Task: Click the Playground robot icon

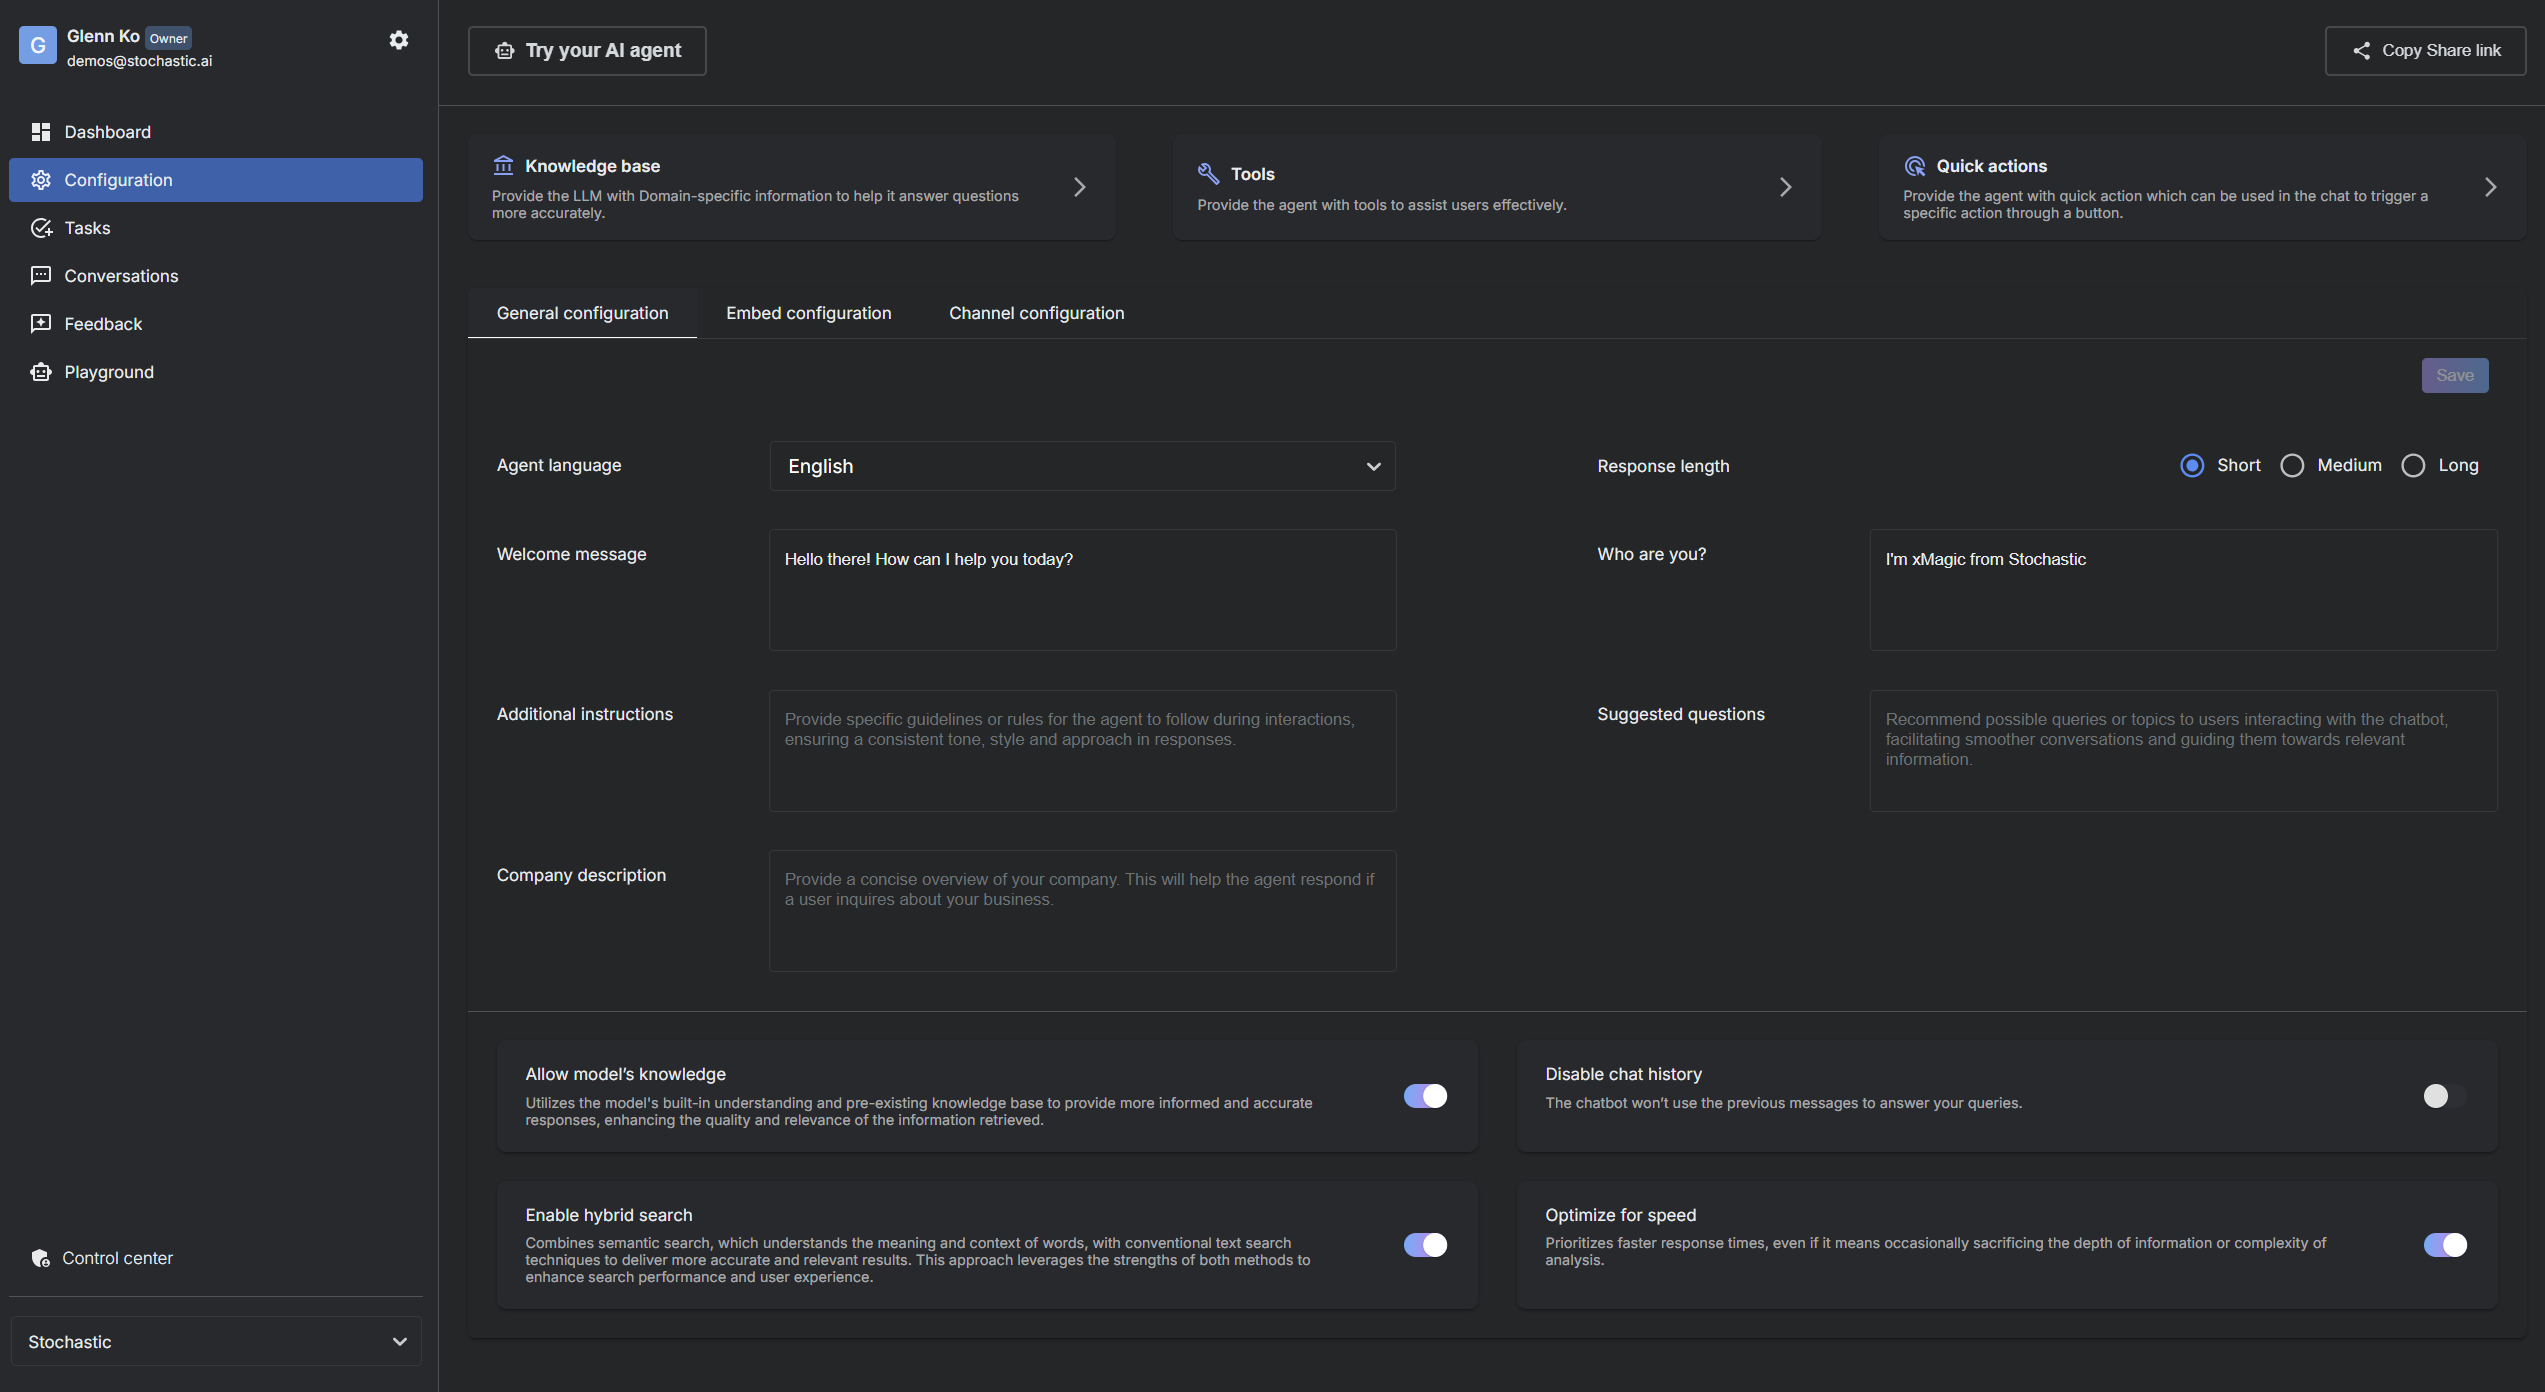Action: click(x=41, y=372)
